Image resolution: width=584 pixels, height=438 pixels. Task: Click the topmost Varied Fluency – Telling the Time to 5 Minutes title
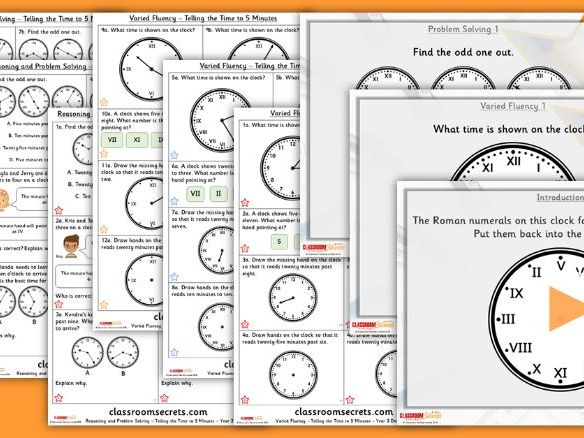pos(203,18)
